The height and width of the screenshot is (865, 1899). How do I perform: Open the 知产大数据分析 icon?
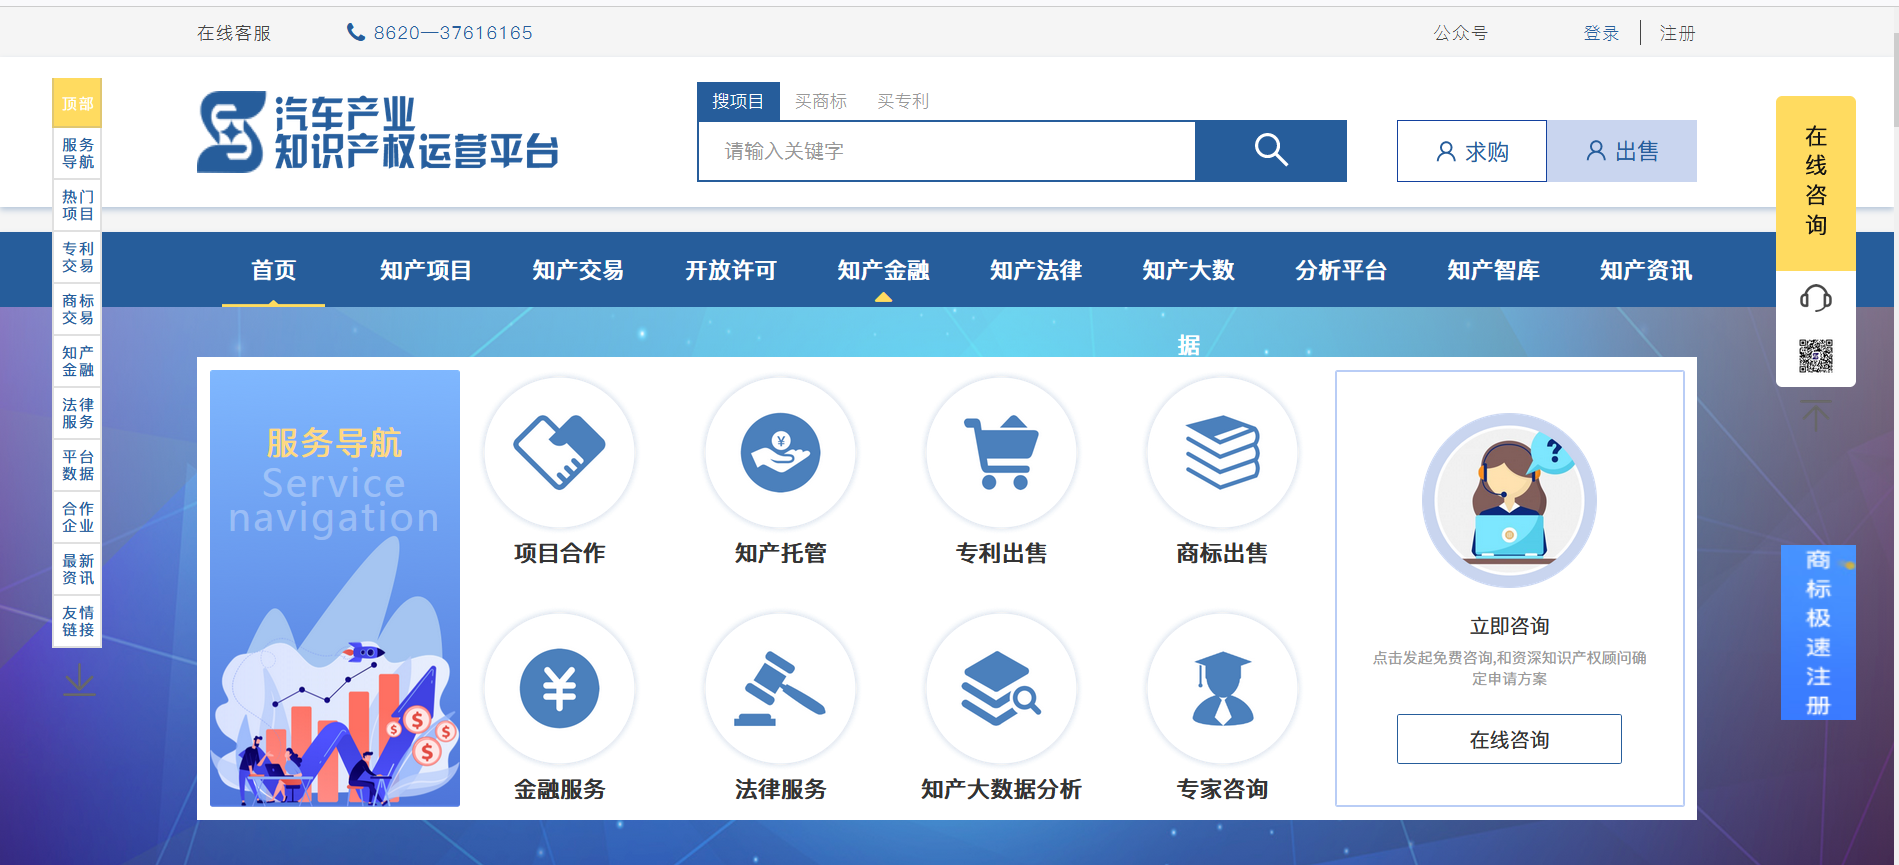tap(1001, 689)
